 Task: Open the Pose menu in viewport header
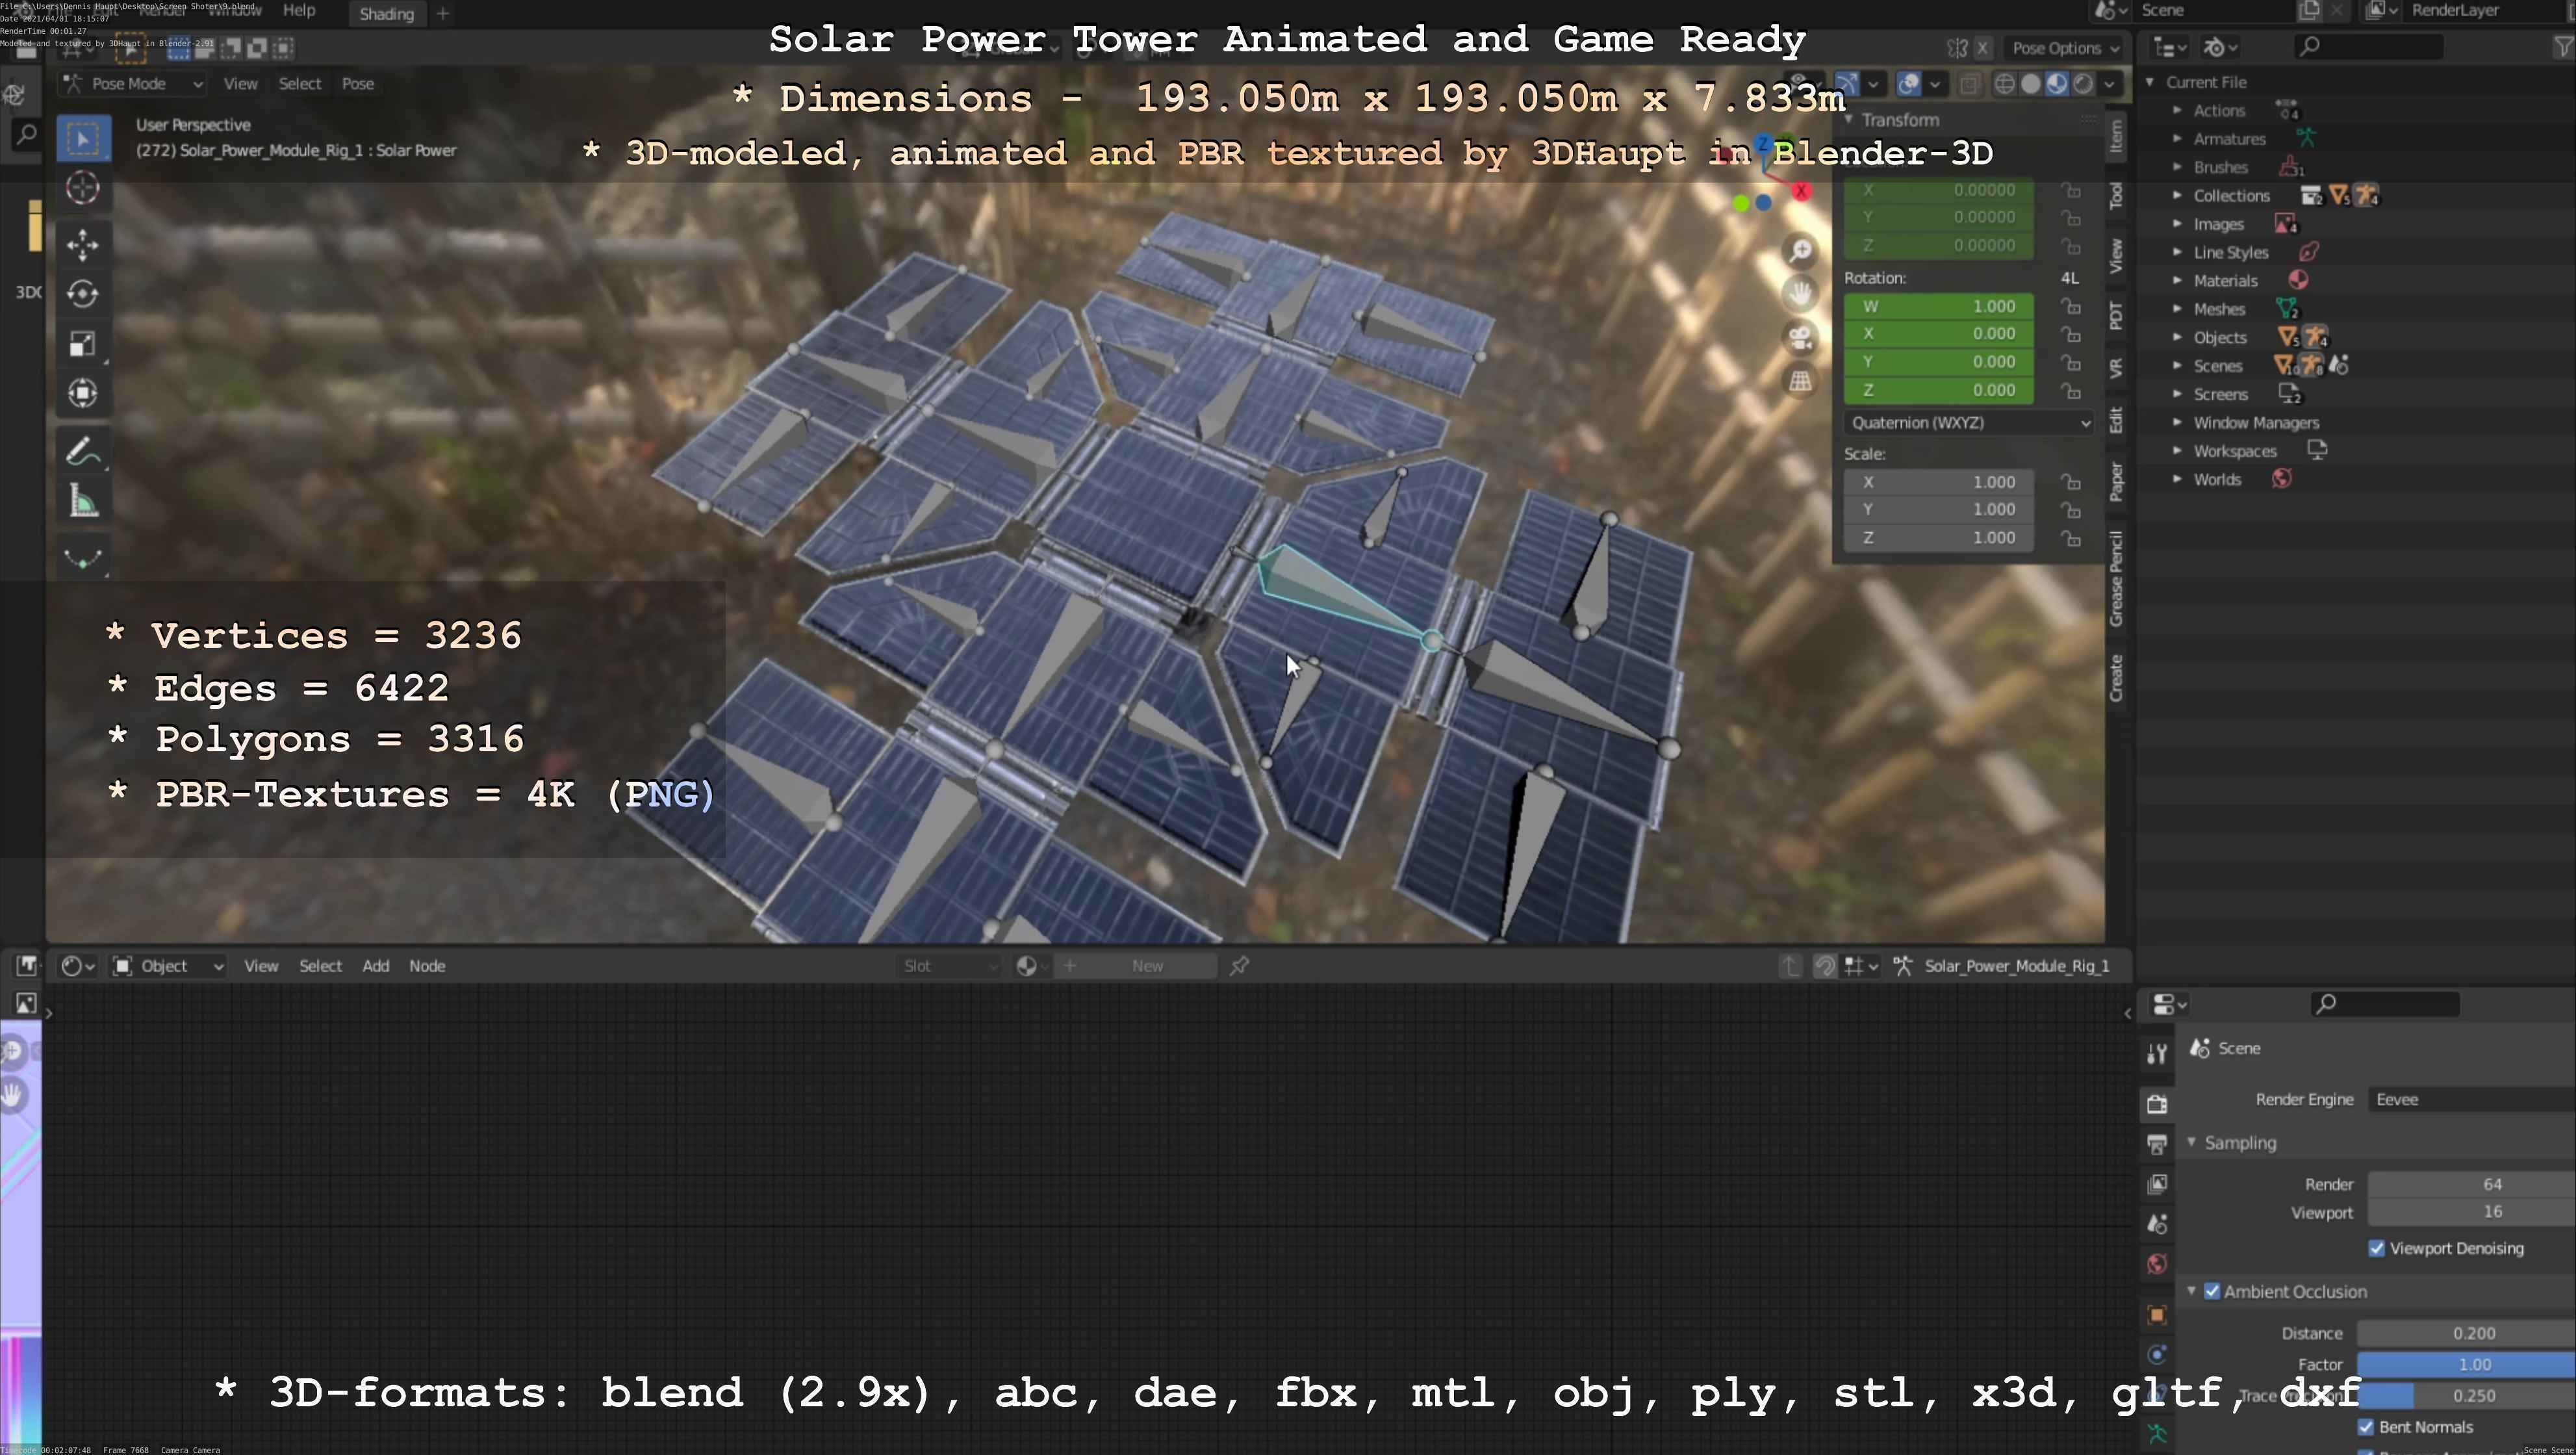[357, 84]
